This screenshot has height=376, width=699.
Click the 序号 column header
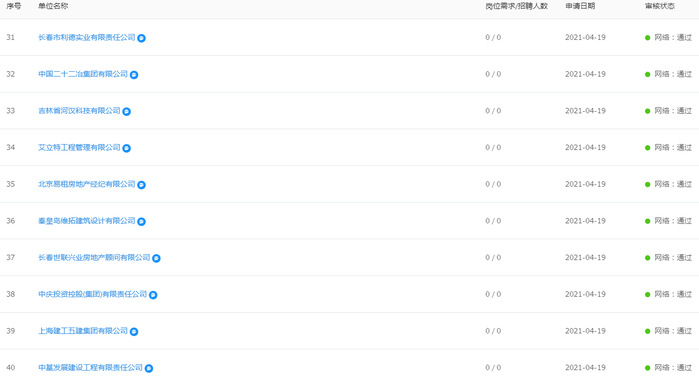pyautogui.click(x=13, y=6)
